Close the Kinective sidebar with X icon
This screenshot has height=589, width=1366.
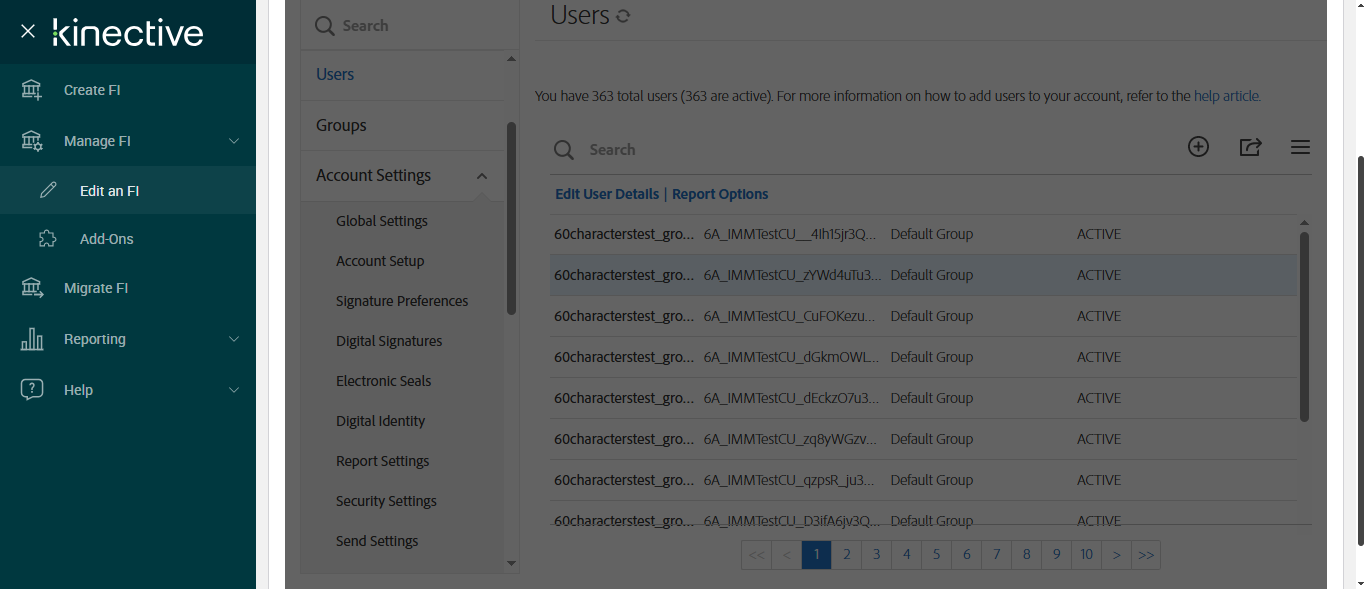coord(28,32)
